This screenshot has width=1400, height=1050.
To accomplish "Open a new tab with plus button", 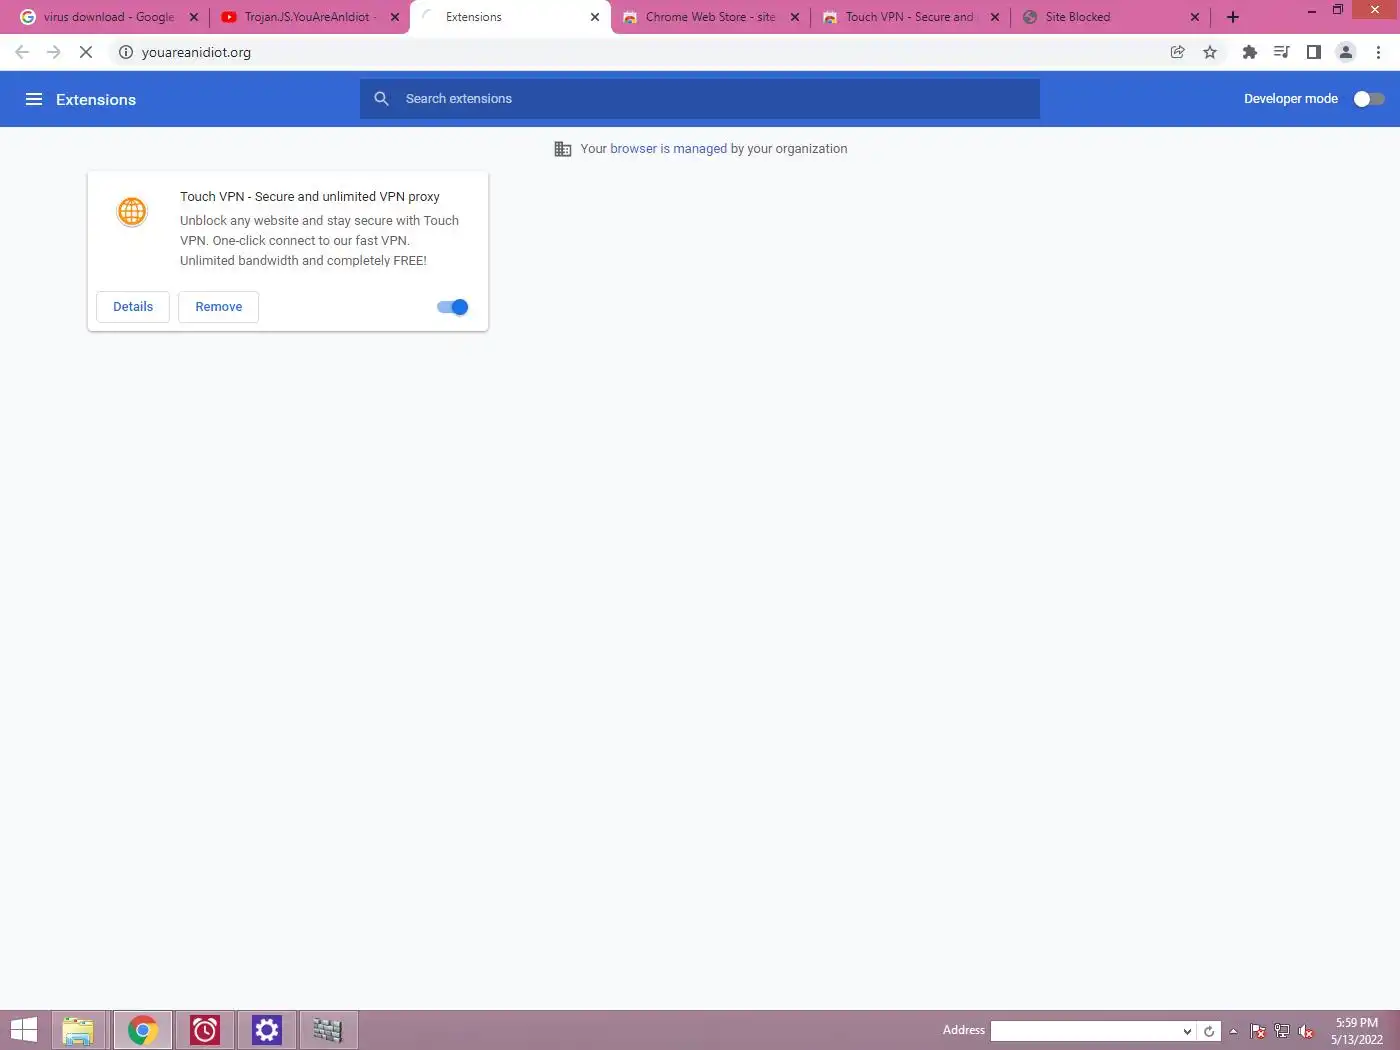I will point(1233,17).
